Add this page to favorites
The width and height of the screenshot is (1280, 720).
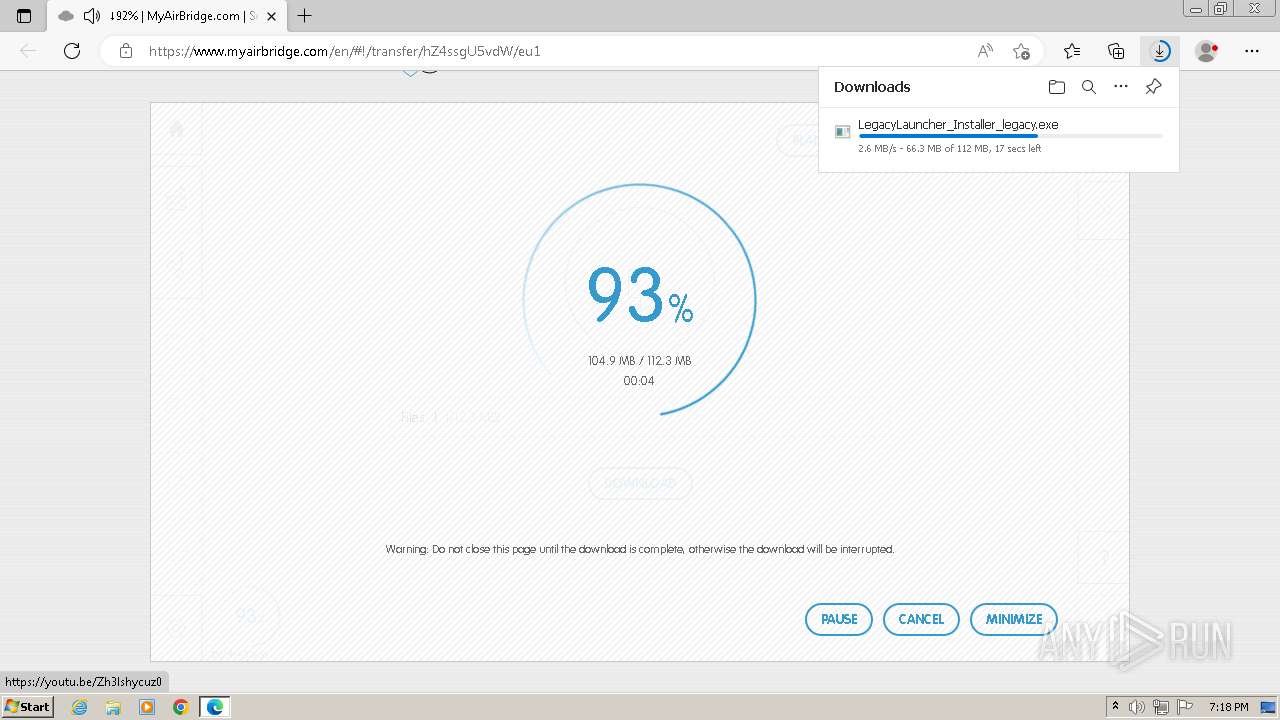[x=1021, y=51]
